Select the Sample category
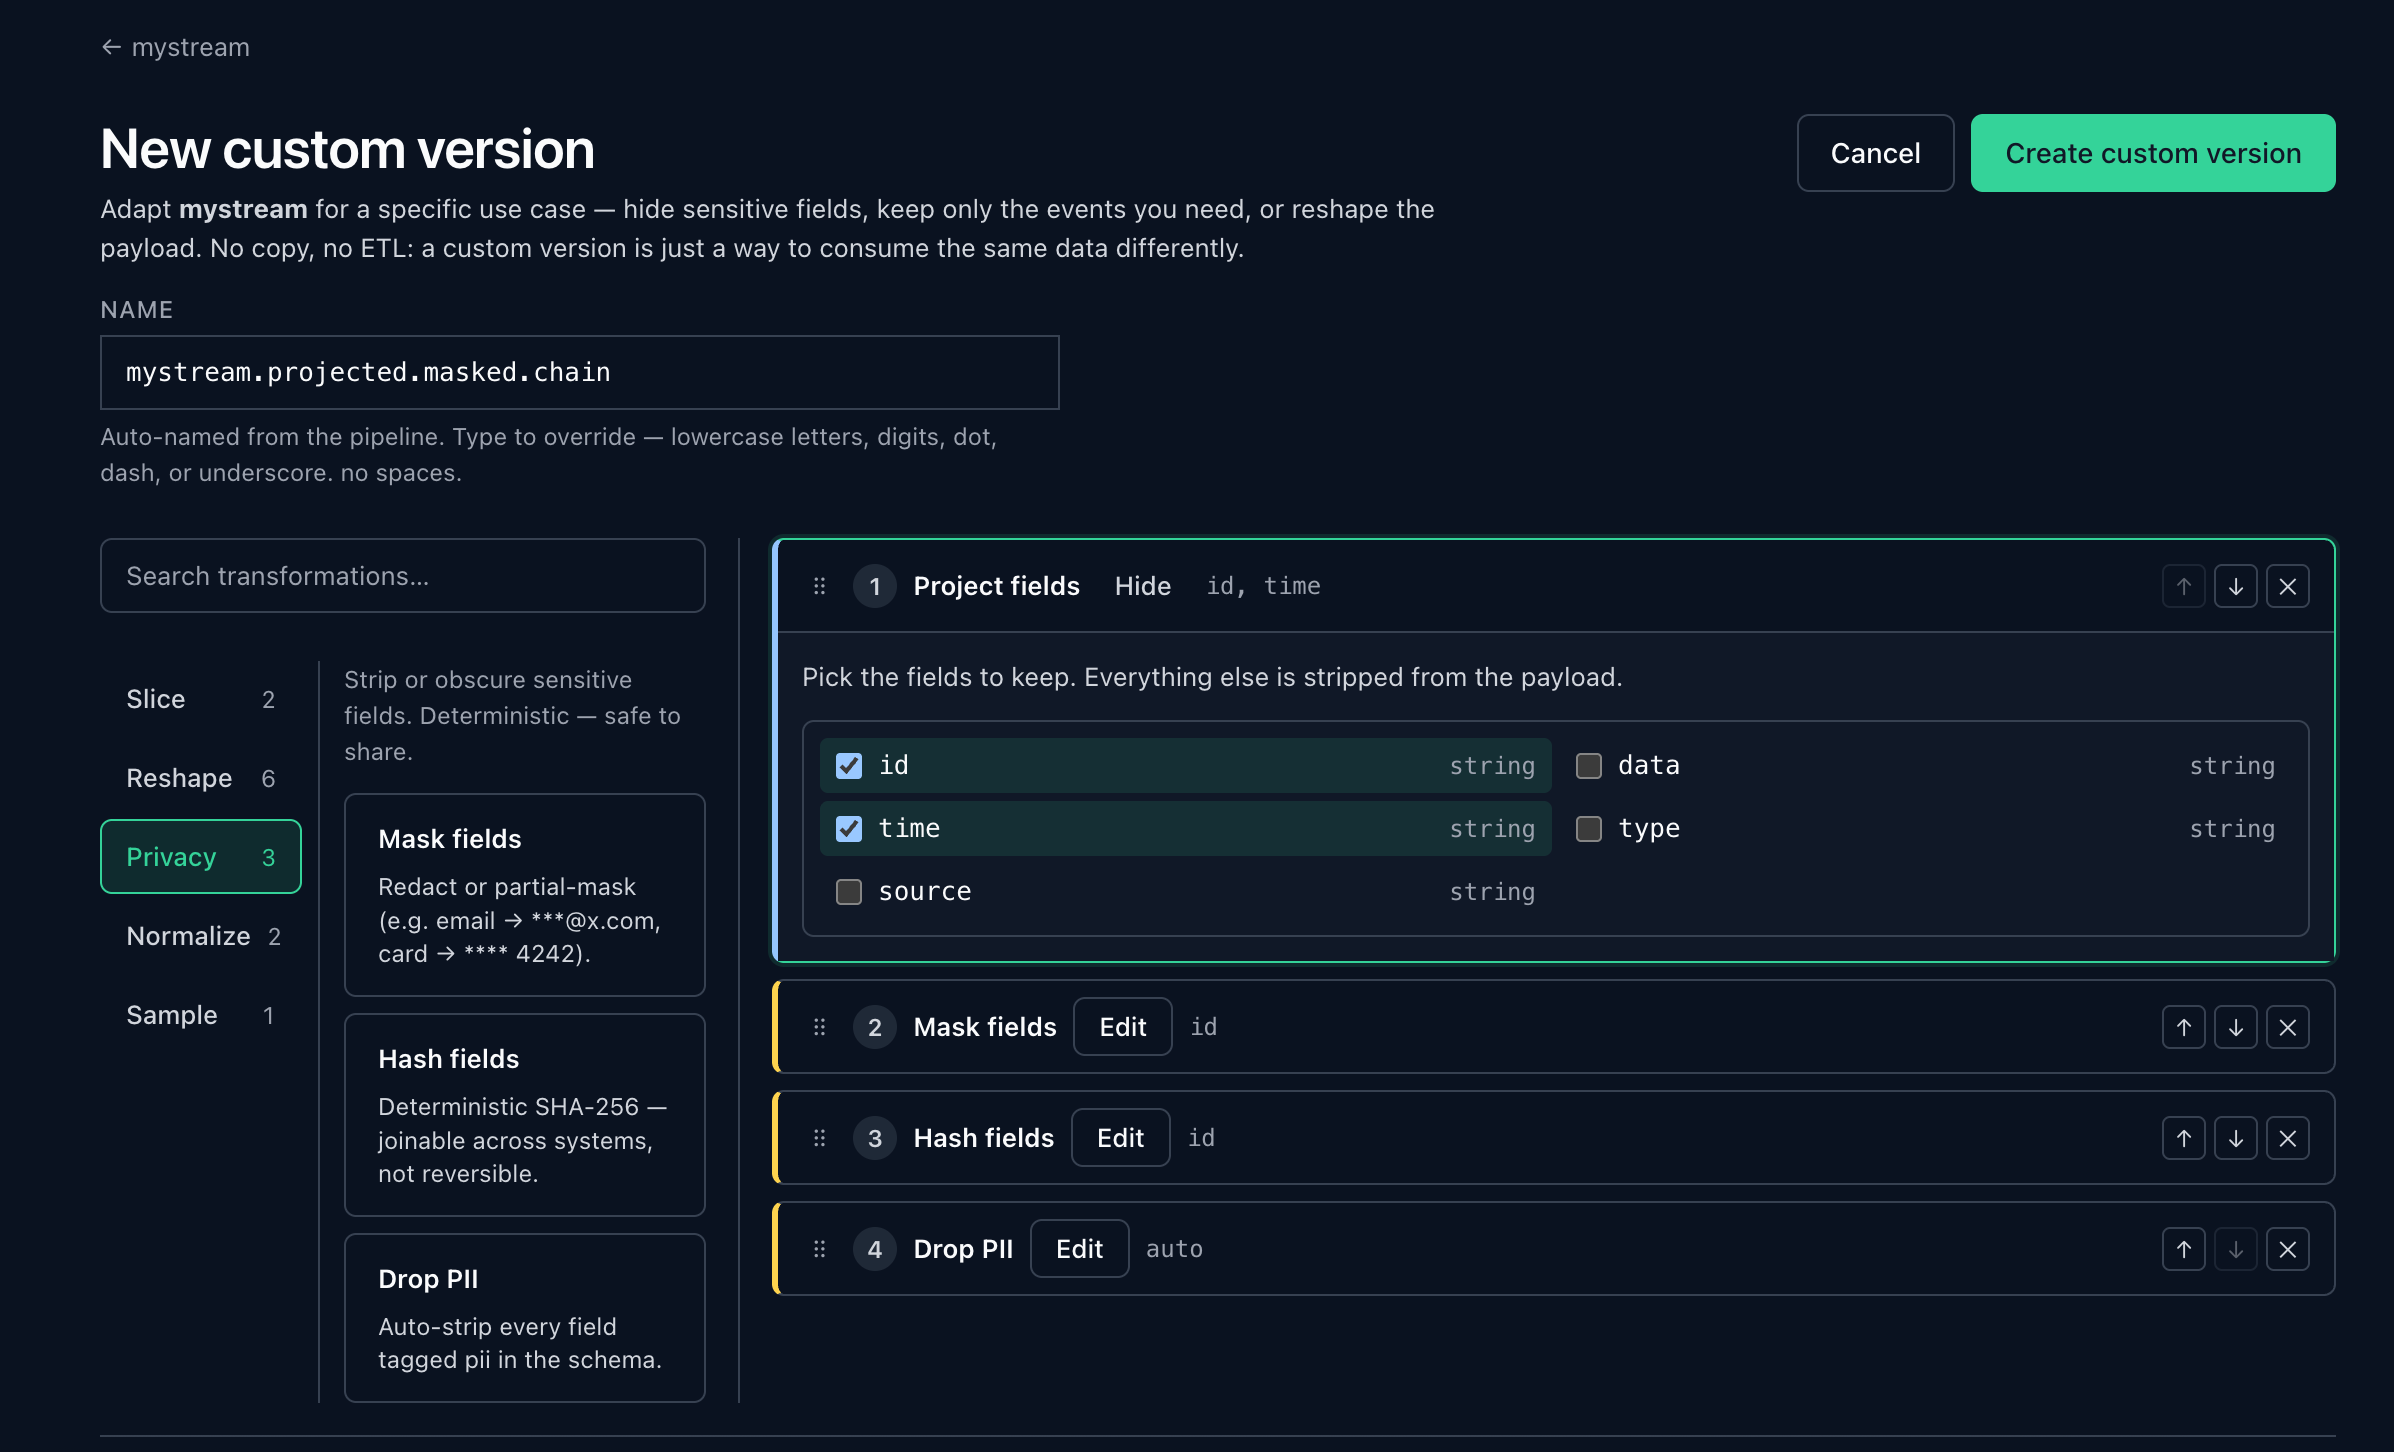This screenshot has height=1452, width=2394. pyautogui.click(x=201, y=1015)
